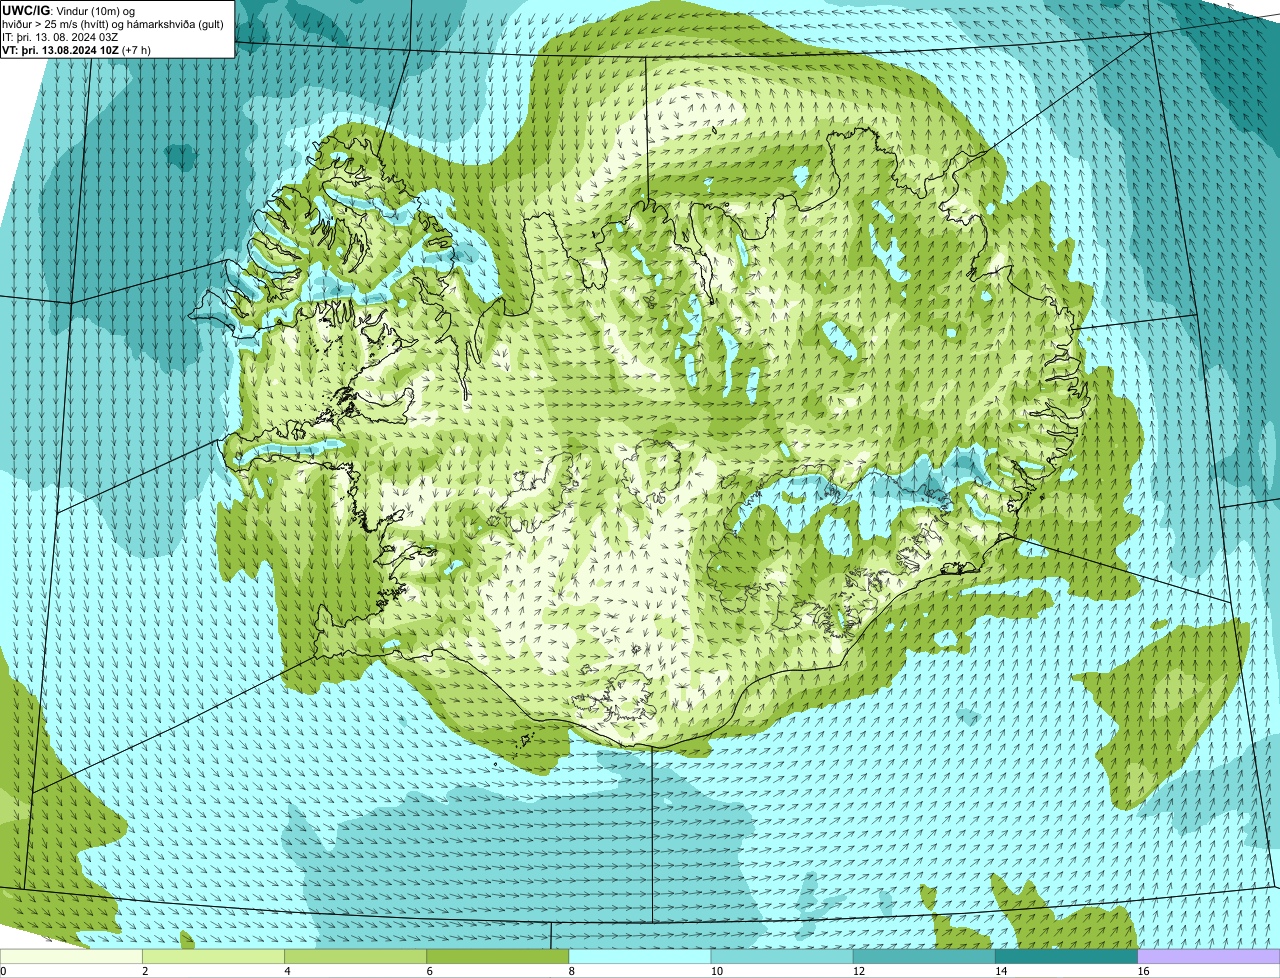Click the '16' label on the color scale
Image resolution: width=1280 pixels, height=978 pixels.
(1143, 971)
